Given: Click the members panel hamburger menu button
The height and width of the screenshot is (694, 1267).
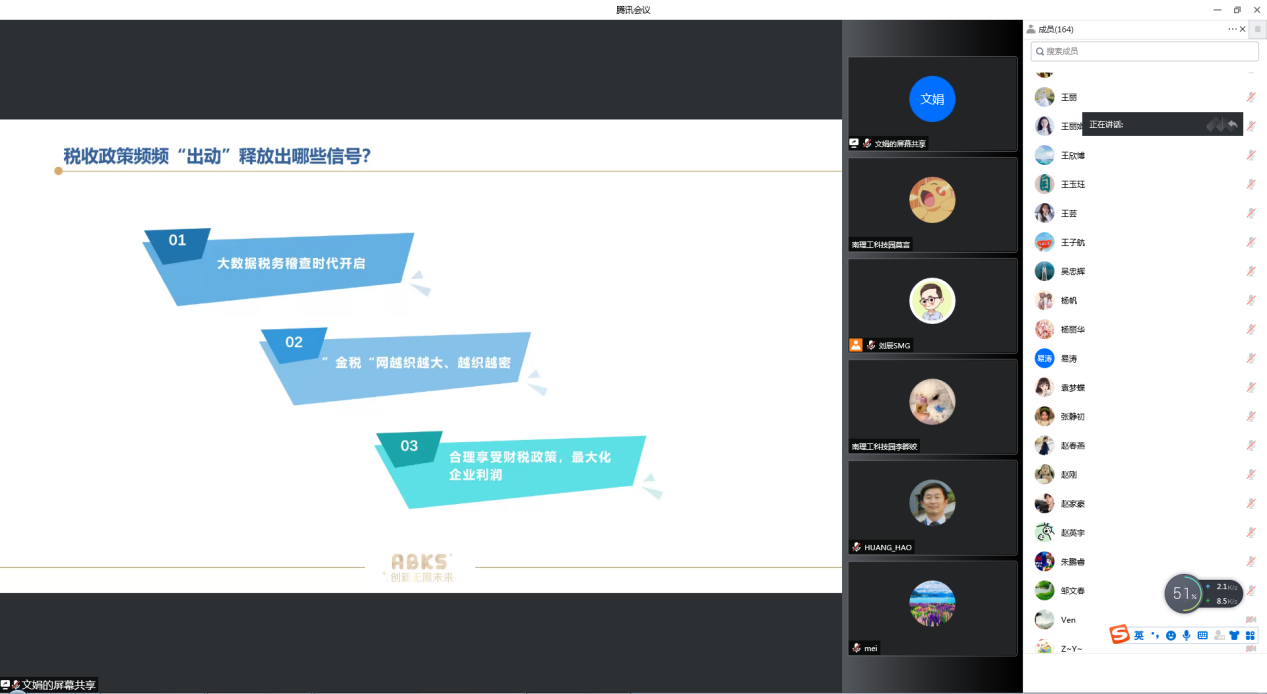Looking at the screenshot, I should 1257,29.
